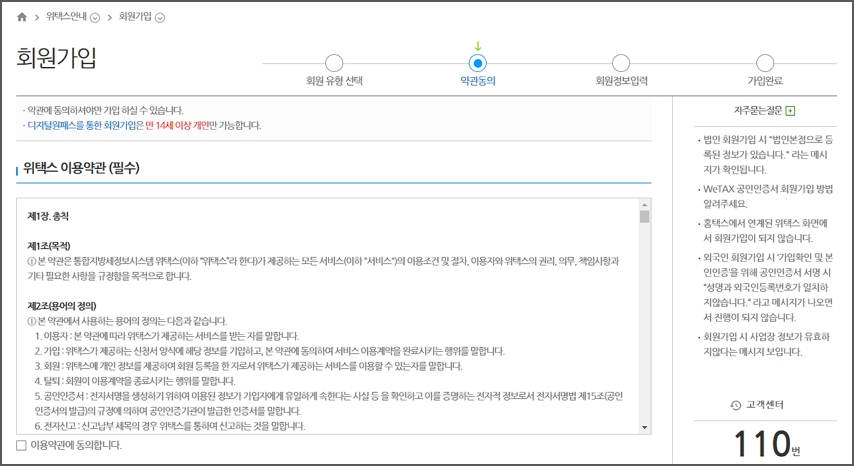
Task: Click the '3. 회원' definition line
Action: coord(248,366)
